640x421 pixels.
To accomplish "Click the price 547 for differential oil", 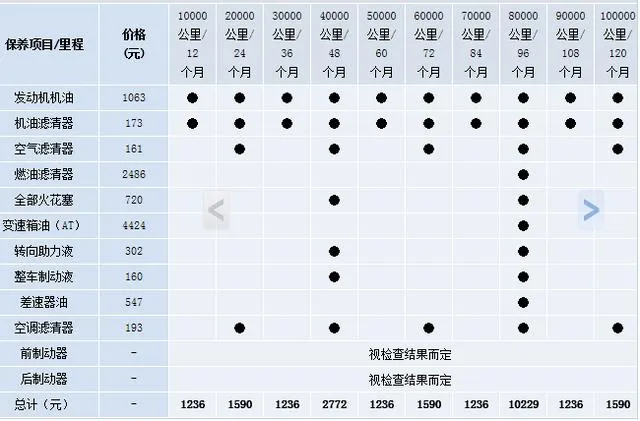I will click(x=134, y=302).
